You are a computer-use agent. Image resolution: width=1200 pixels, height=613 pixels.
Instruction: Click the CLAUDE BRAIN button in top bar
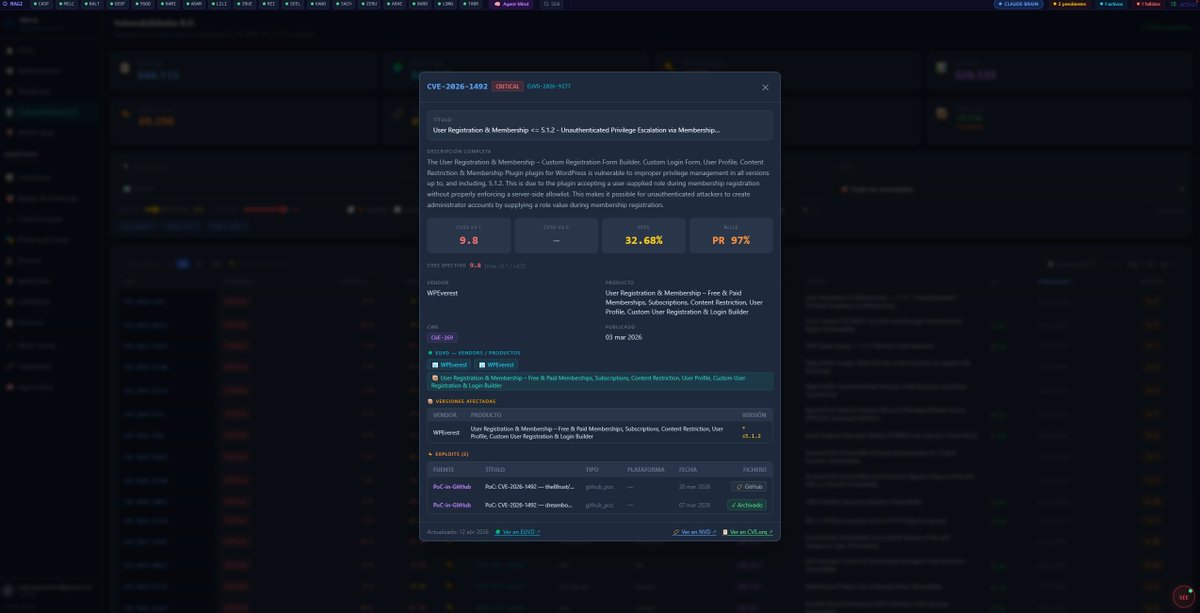coord(1018,4)
